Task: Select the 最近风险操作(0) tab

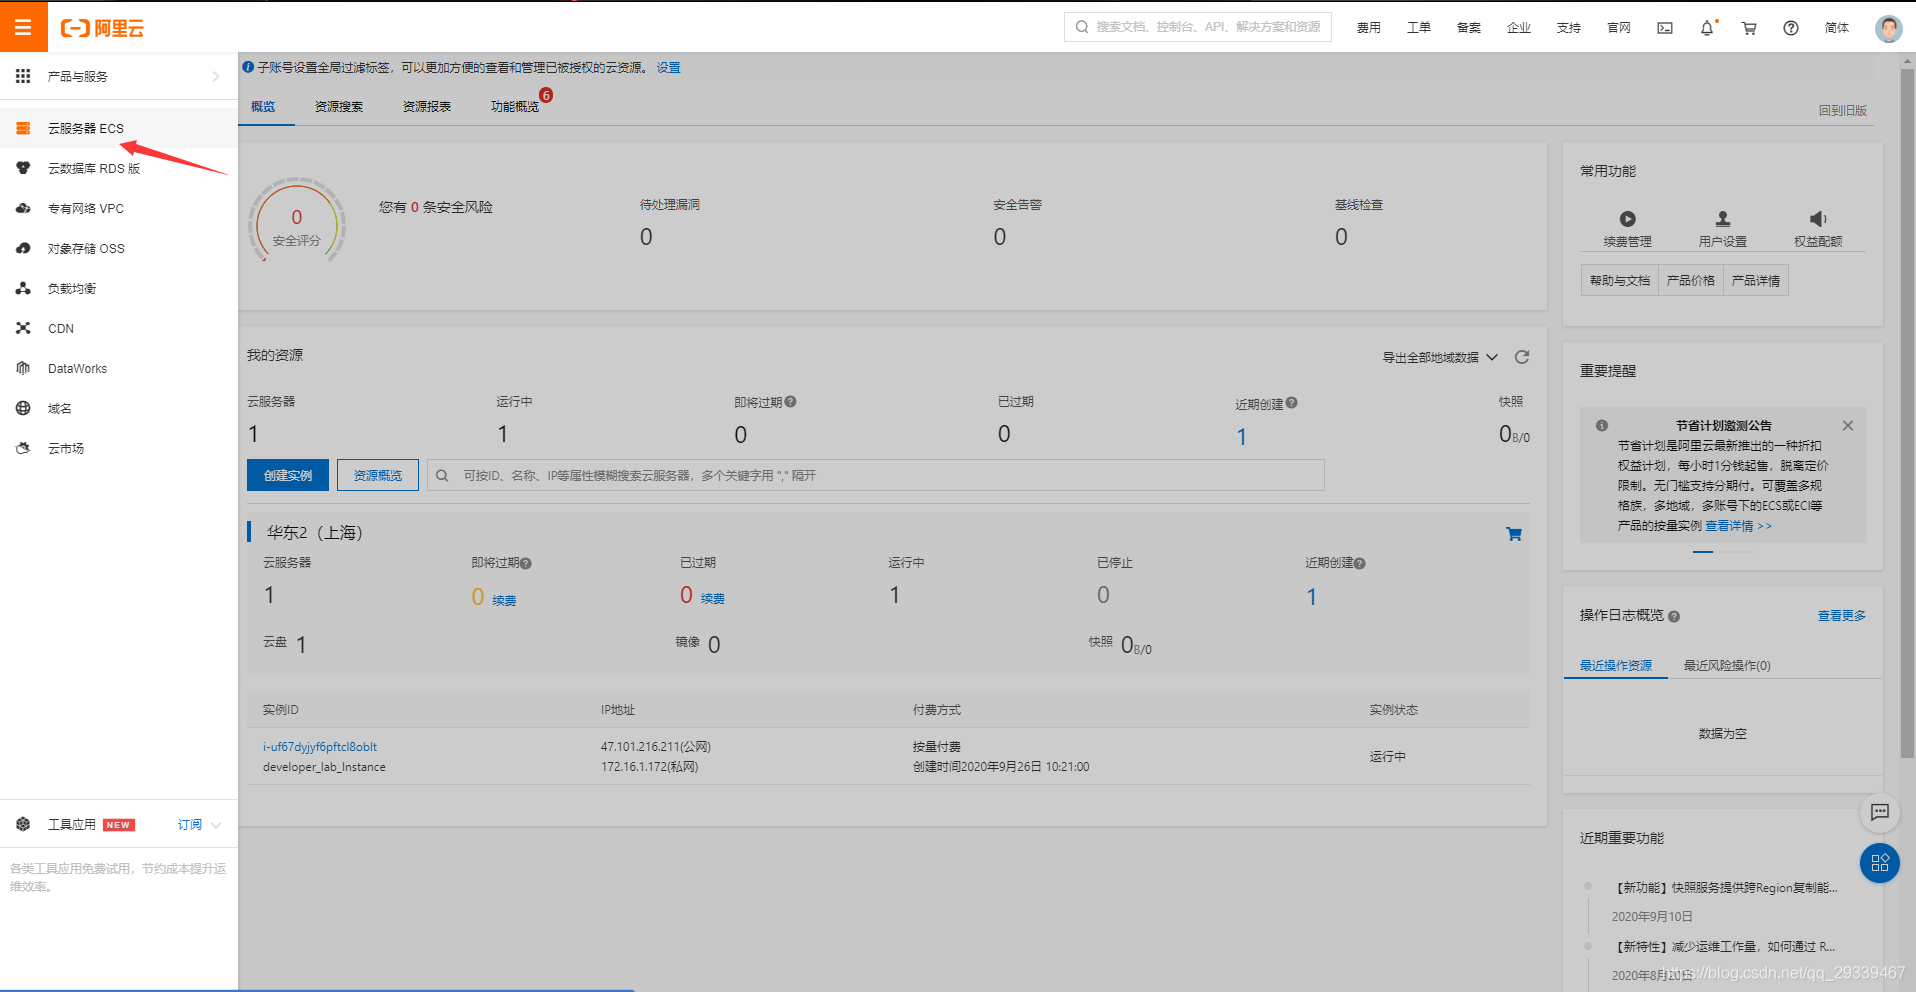Action: pyautogui.click(x=1727, y=666)
